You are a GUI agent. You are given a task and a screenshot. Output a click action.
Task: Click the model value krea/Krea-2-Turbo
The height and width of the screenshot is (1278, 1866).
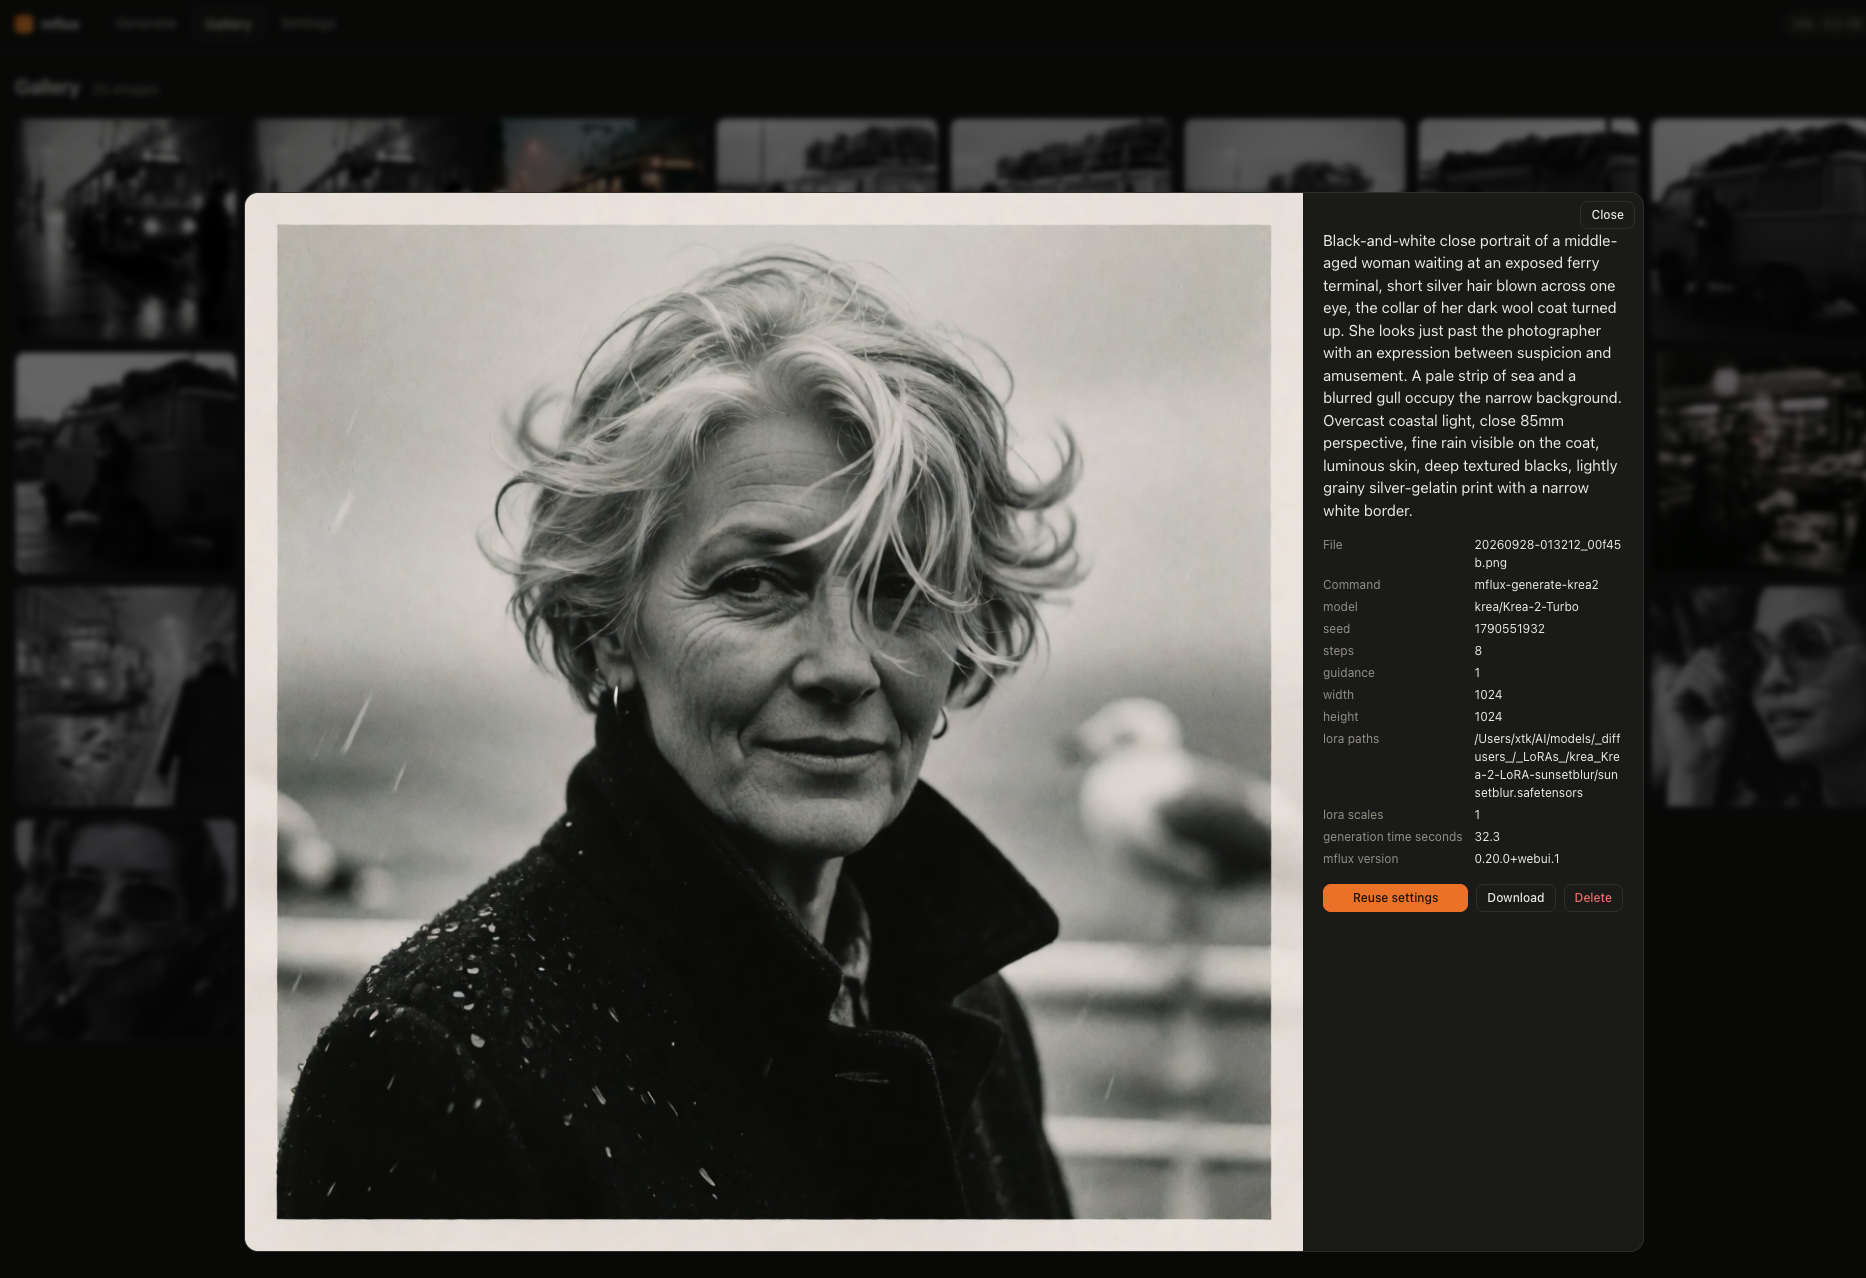coord(1526,607)
